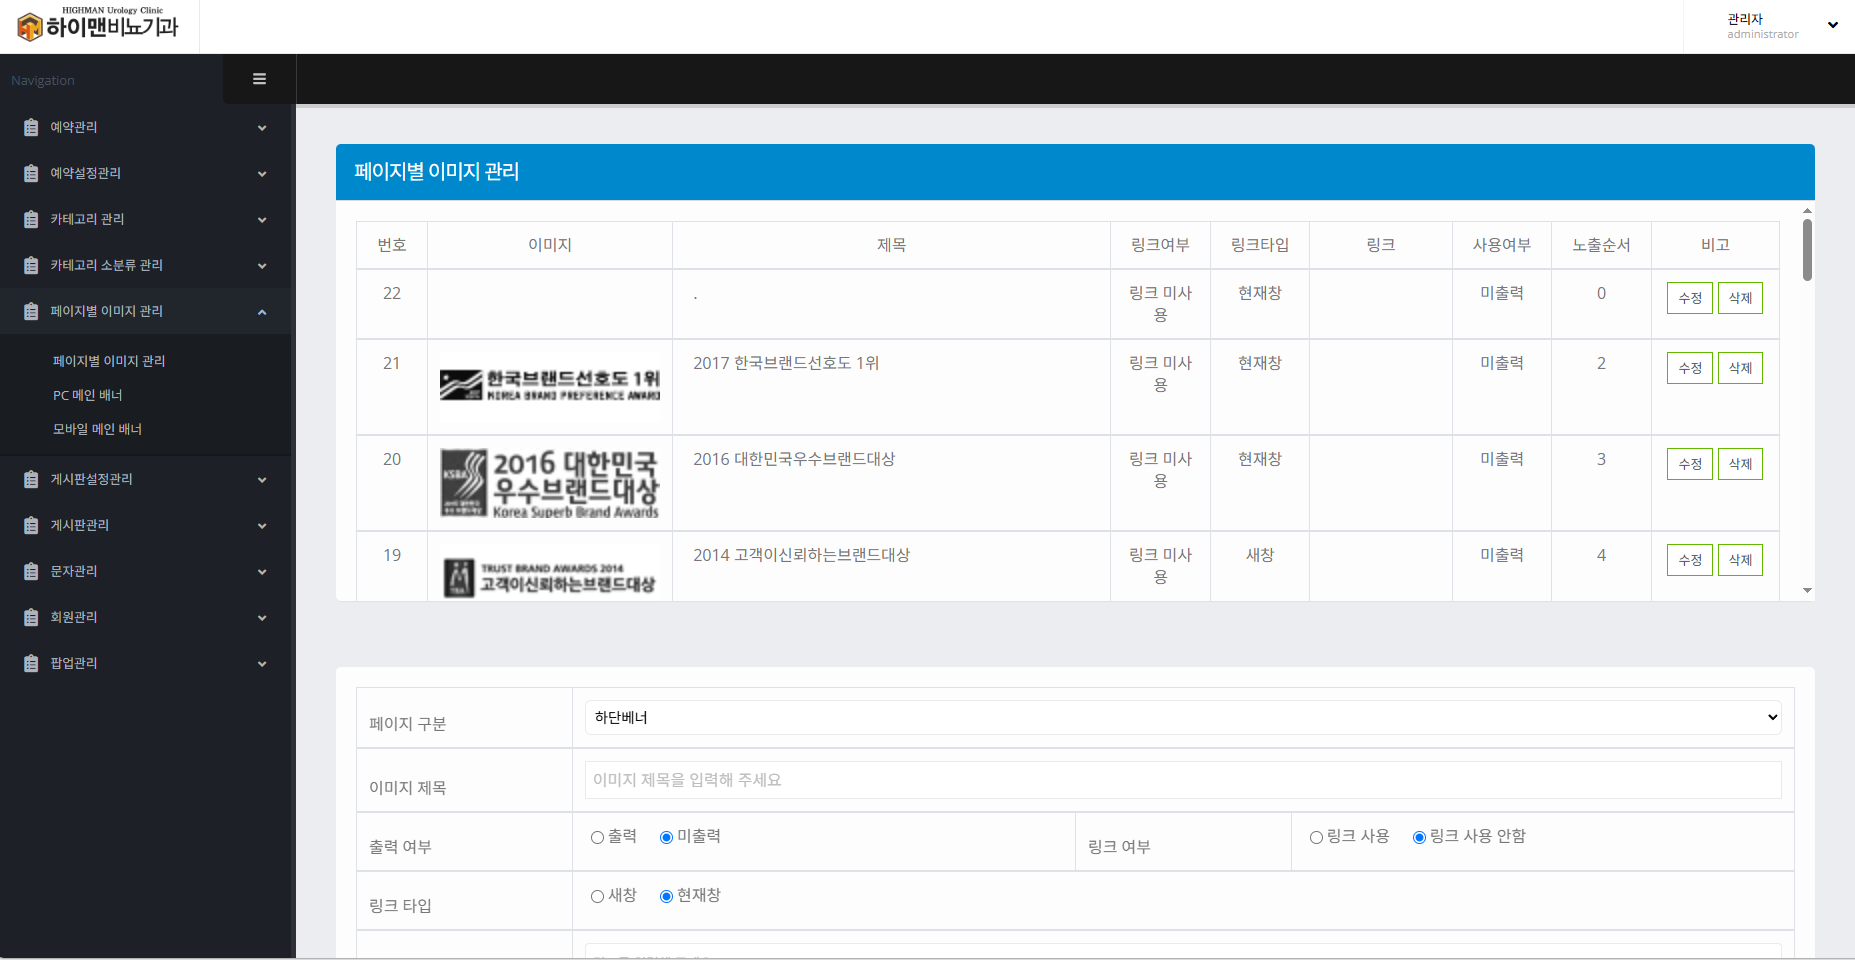Click the clipboard icon beside 카테고리 소분류 관리
The image size is (1855, 960).
tap(31, 265)
